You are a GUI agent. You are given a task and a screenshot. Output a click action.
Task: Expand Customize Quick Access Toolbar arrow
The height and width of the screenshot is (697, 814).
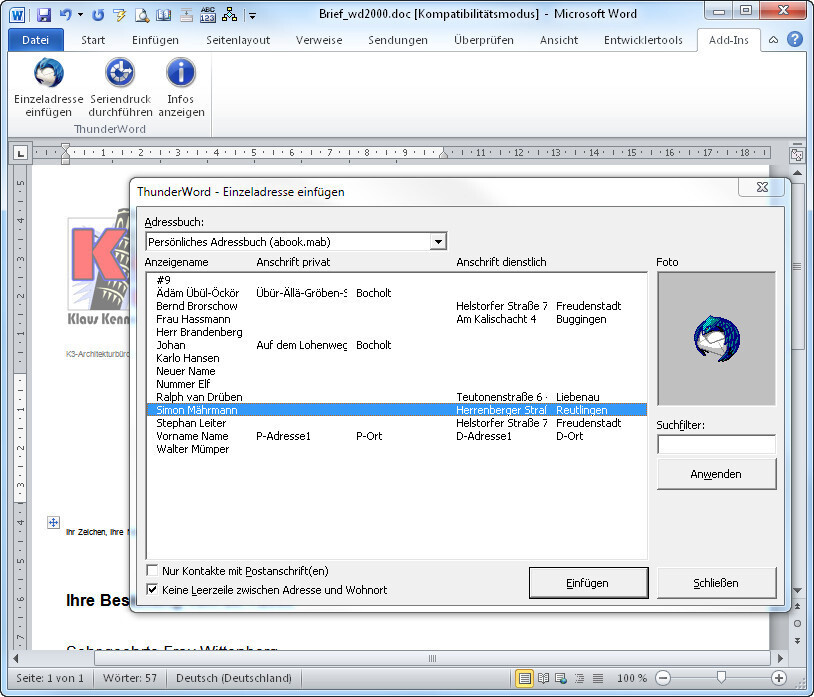click(x=252, y=16)
